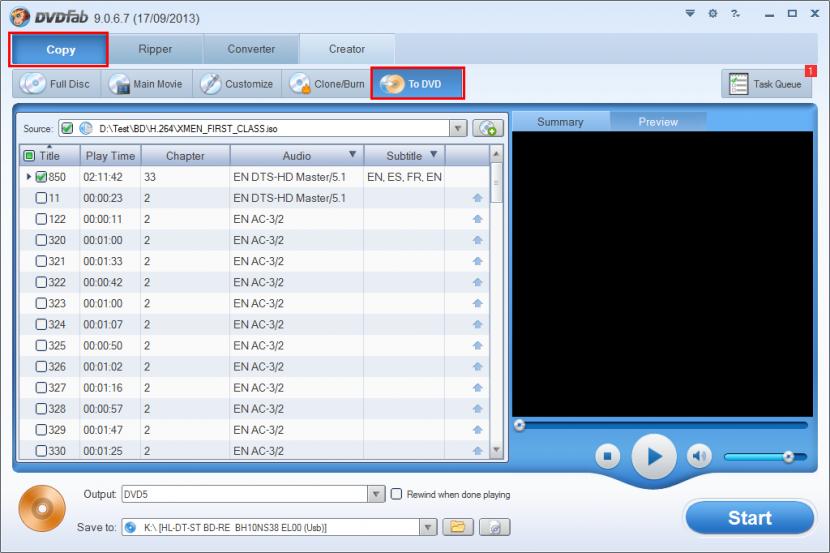Click the Start button
The image size is (830, 553).
click(749, 517)
